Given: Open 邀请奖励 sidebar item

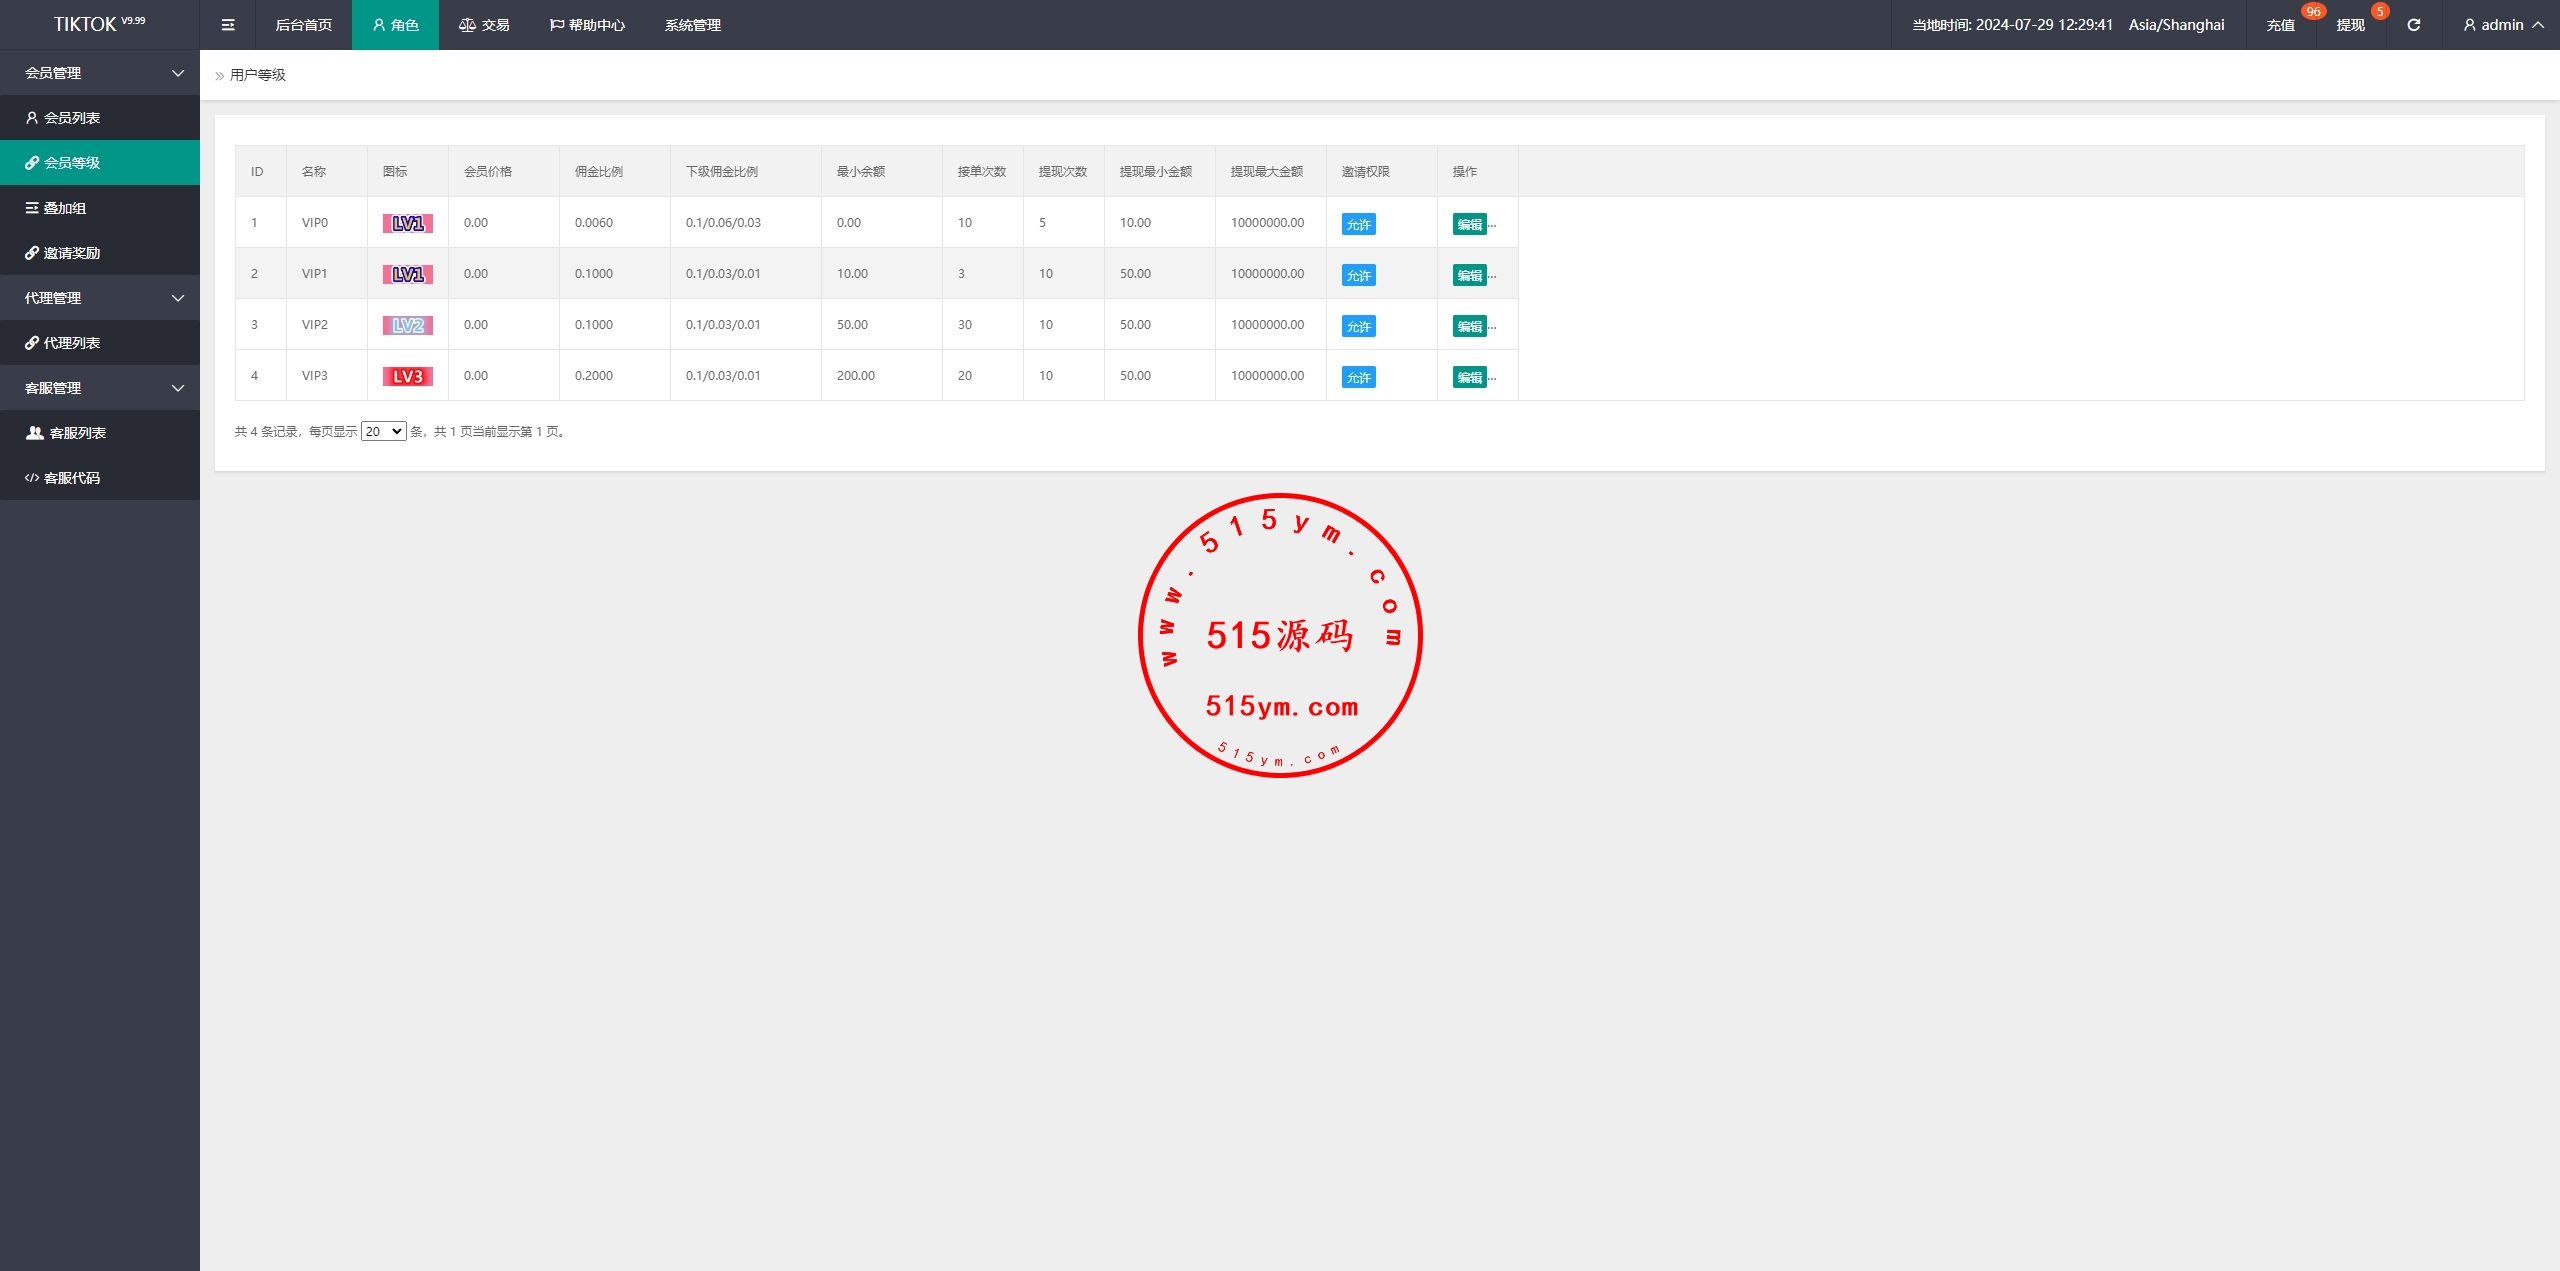Looking at the screenshot, I should tap(71, 253).
